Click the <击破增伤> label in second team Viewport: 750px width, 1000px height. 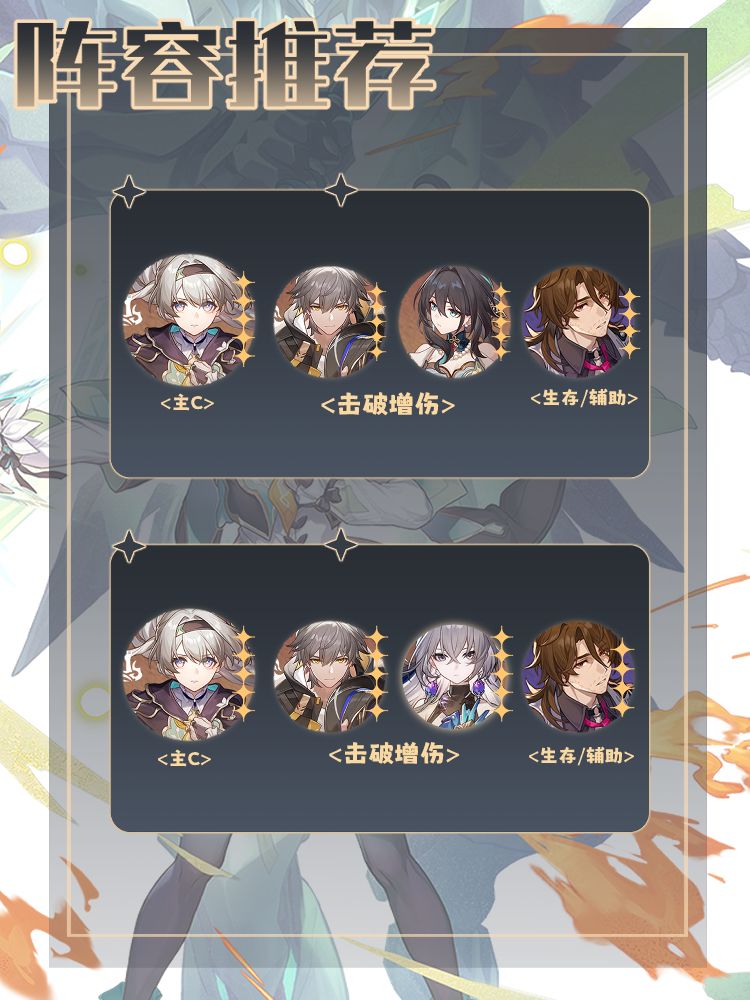[x=394, y=755]
